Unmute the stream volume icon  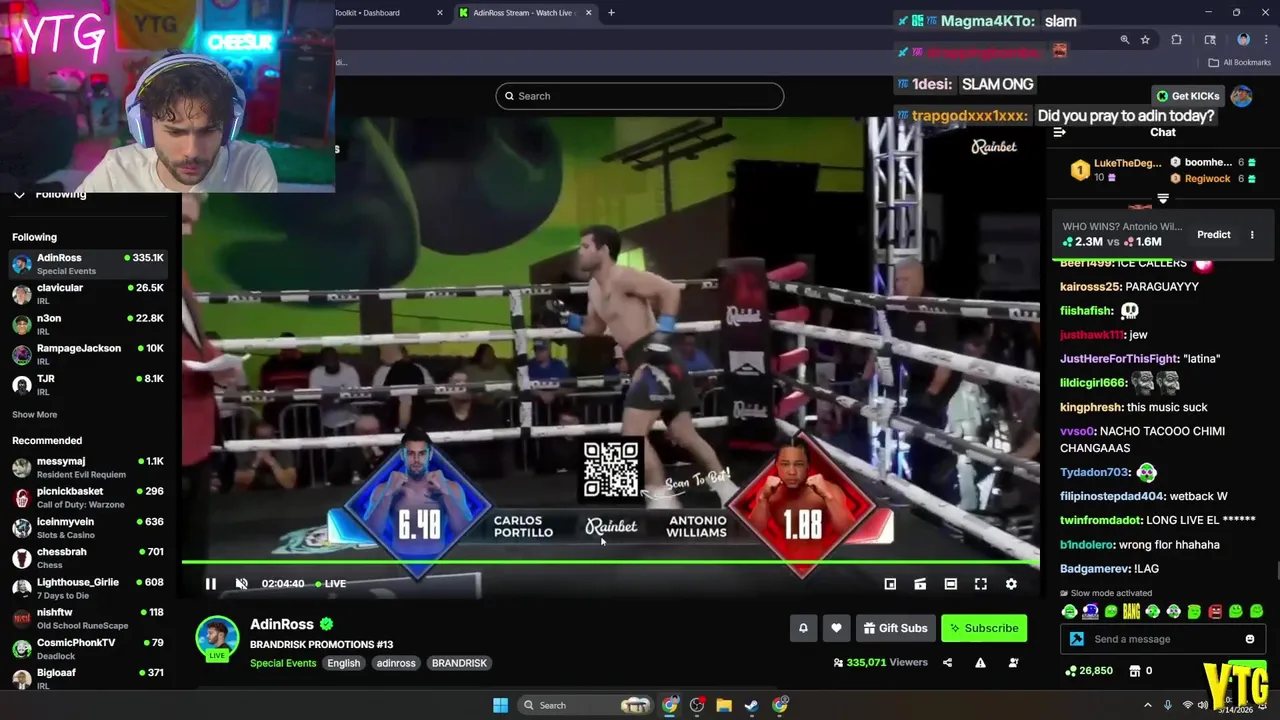click(x=241, y=584)
